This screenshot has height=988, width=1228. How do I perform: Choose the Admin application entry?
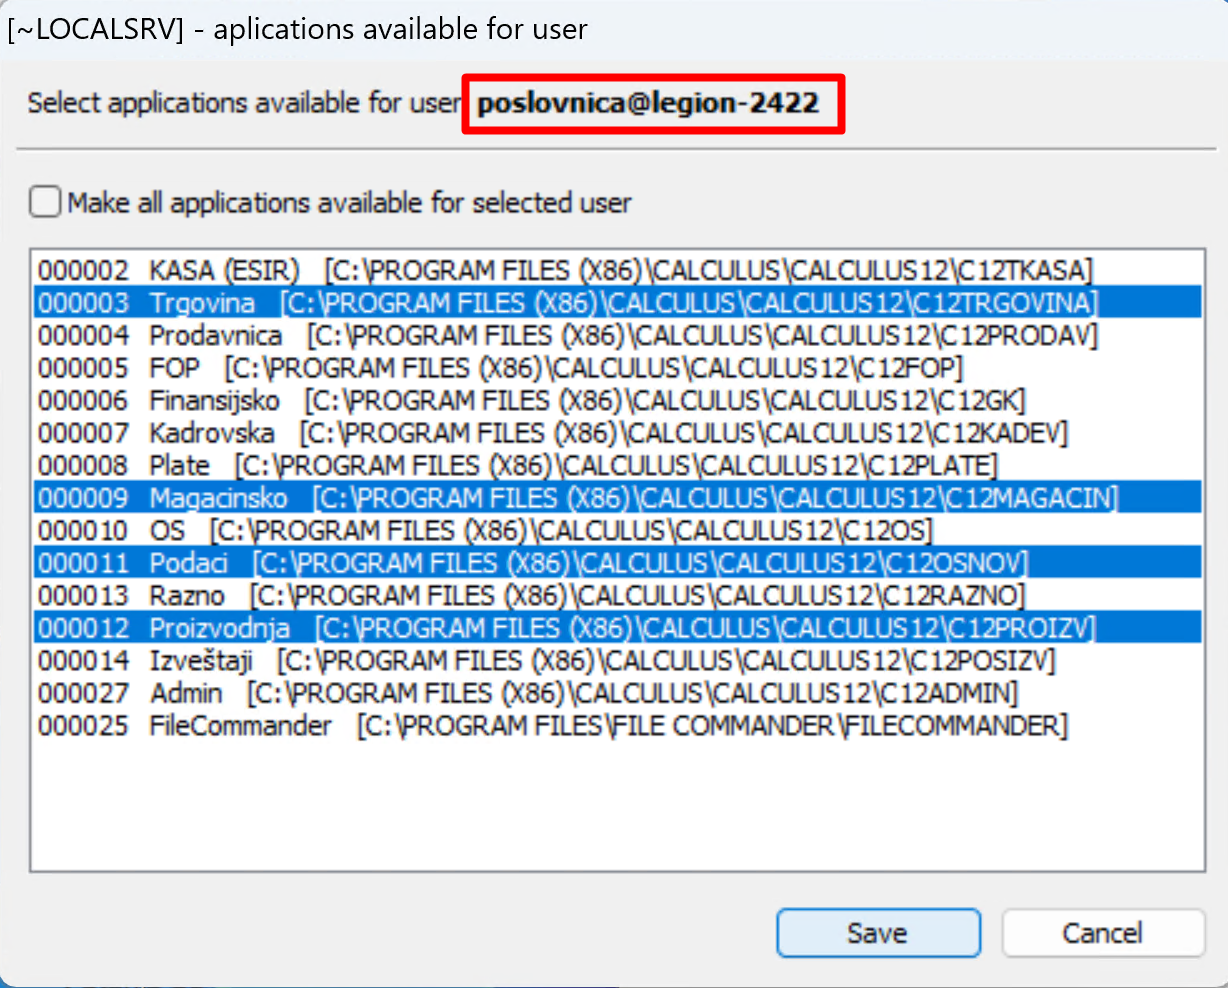pos(186,693)
